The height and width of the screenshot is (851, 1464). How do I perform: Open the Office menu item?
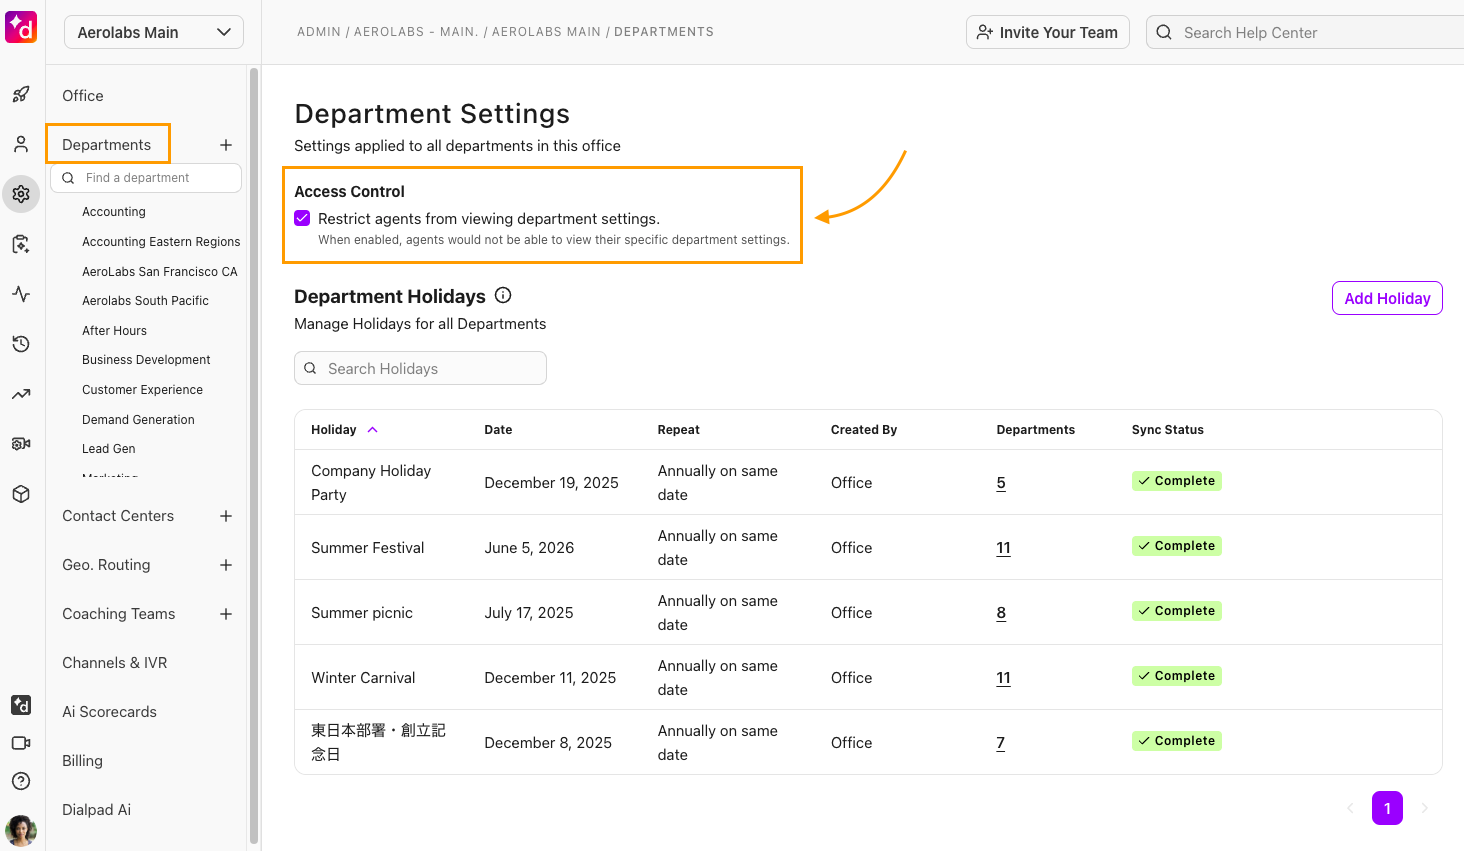coord(83,96)
